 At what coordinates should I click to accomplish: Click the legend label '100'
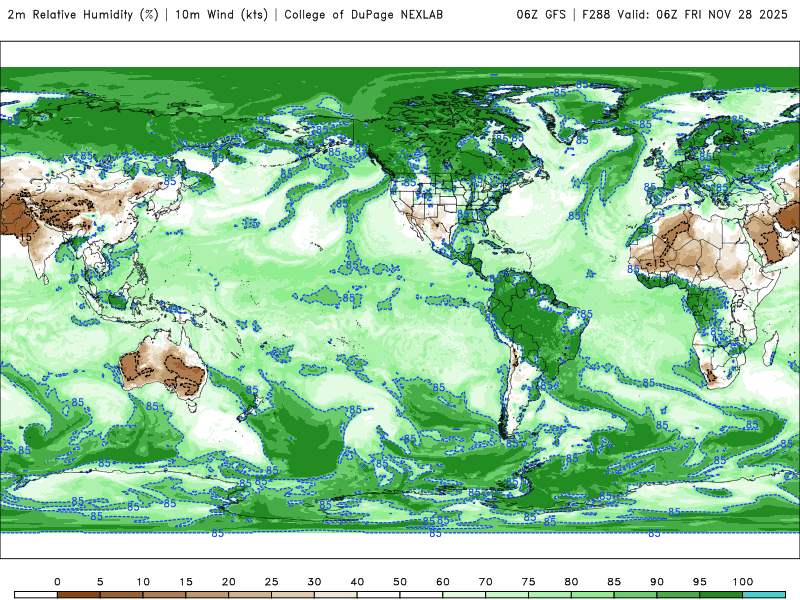pyautogui.click(x=743, y=582)
